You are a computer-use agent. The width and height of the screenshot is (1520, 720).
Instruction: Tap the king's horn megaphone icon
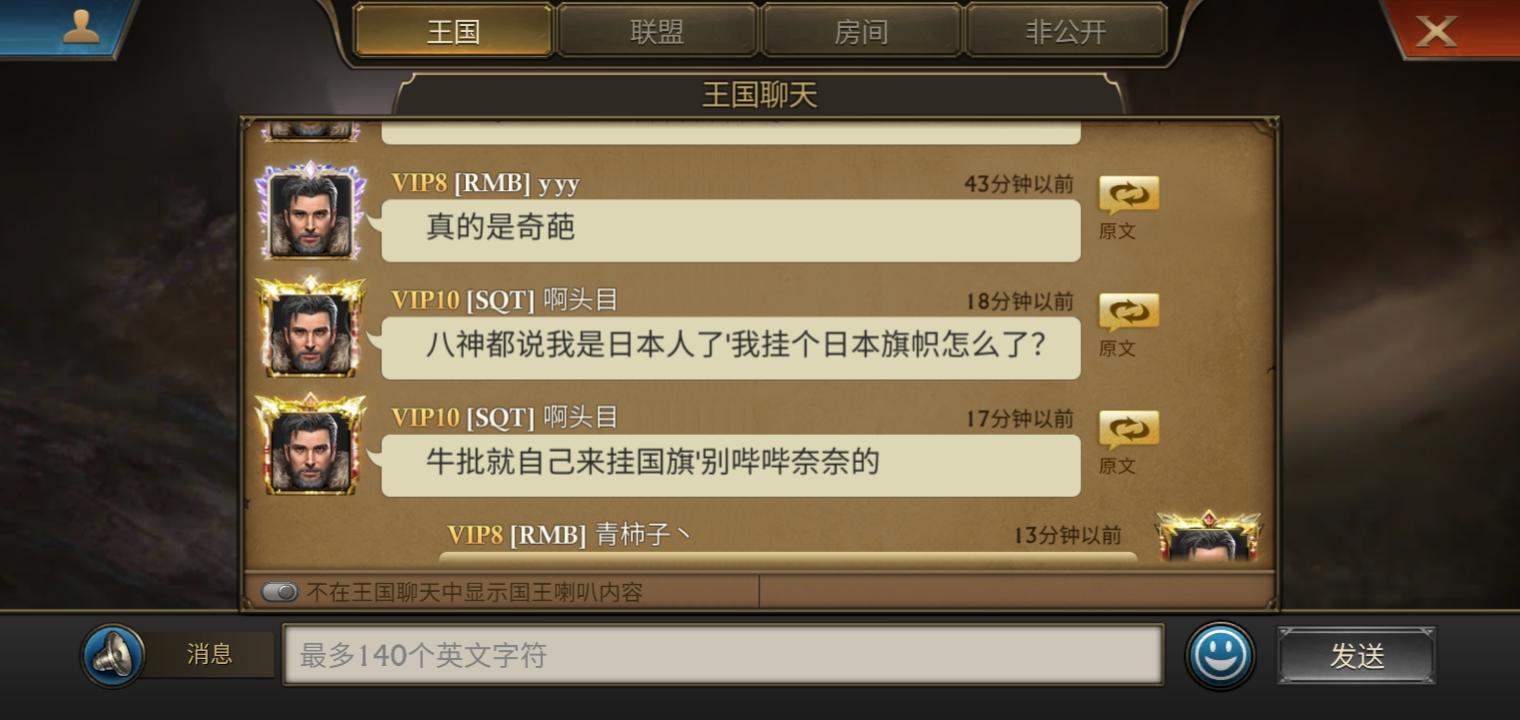tap(113, 656)
